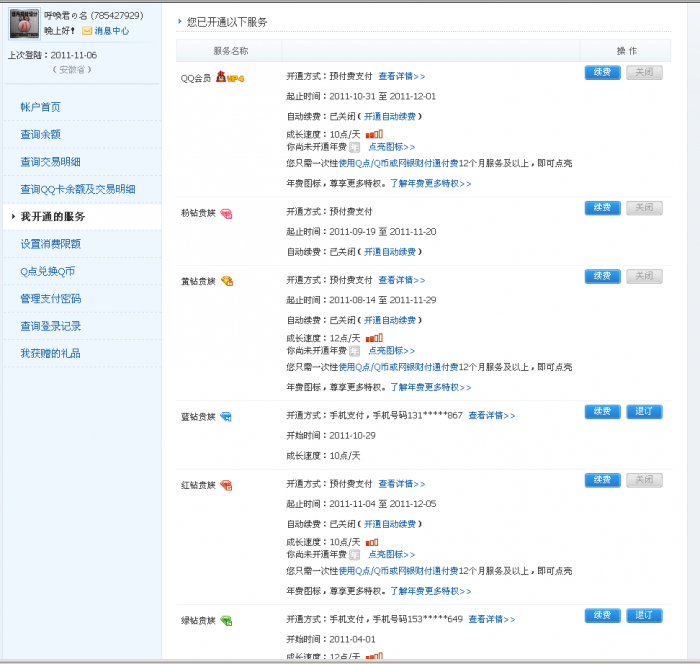Click 关闭 button for 红钻贵族

(x=644, y=480)
